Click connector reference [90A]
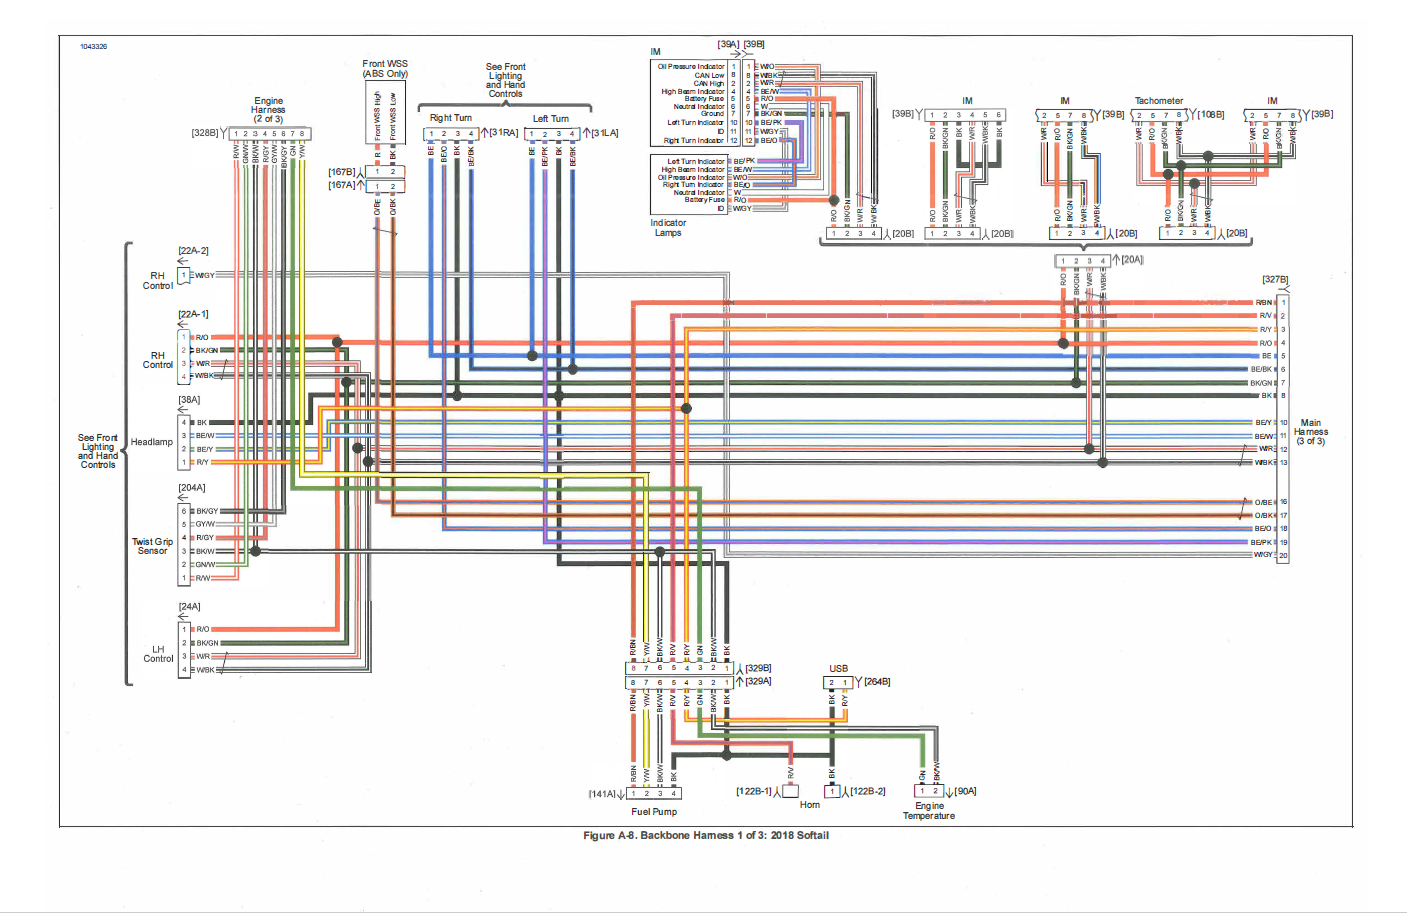 (x=965, y=791)
